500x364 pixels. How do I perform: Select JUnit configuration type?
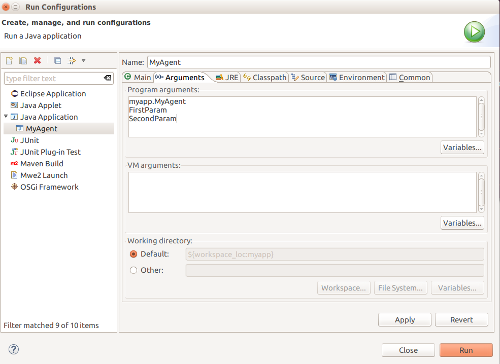25,140
